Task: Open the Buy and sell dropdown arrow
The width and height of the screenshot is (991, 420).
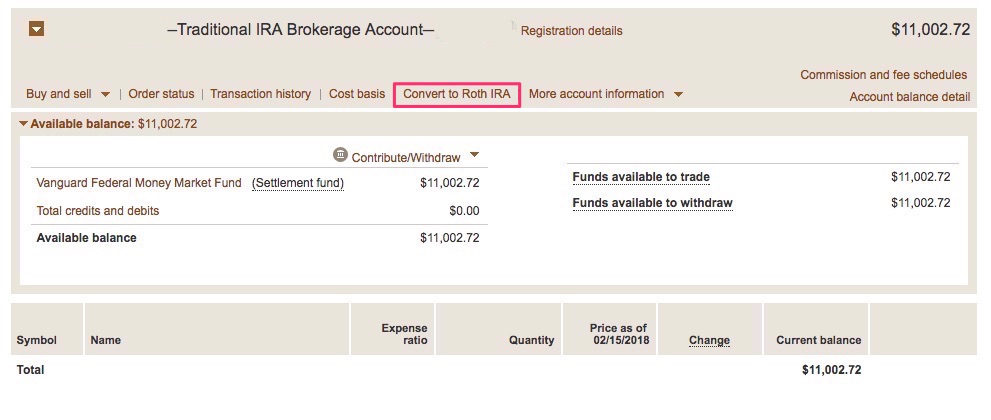Action: pos(105,95)
